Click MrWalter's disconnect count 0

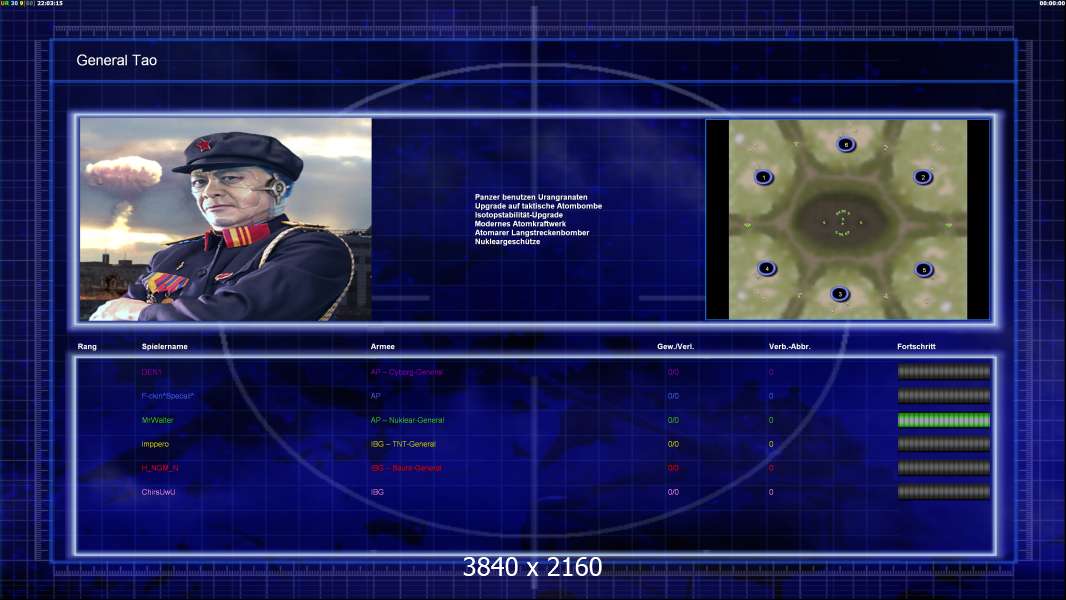(x=771, y=420)
